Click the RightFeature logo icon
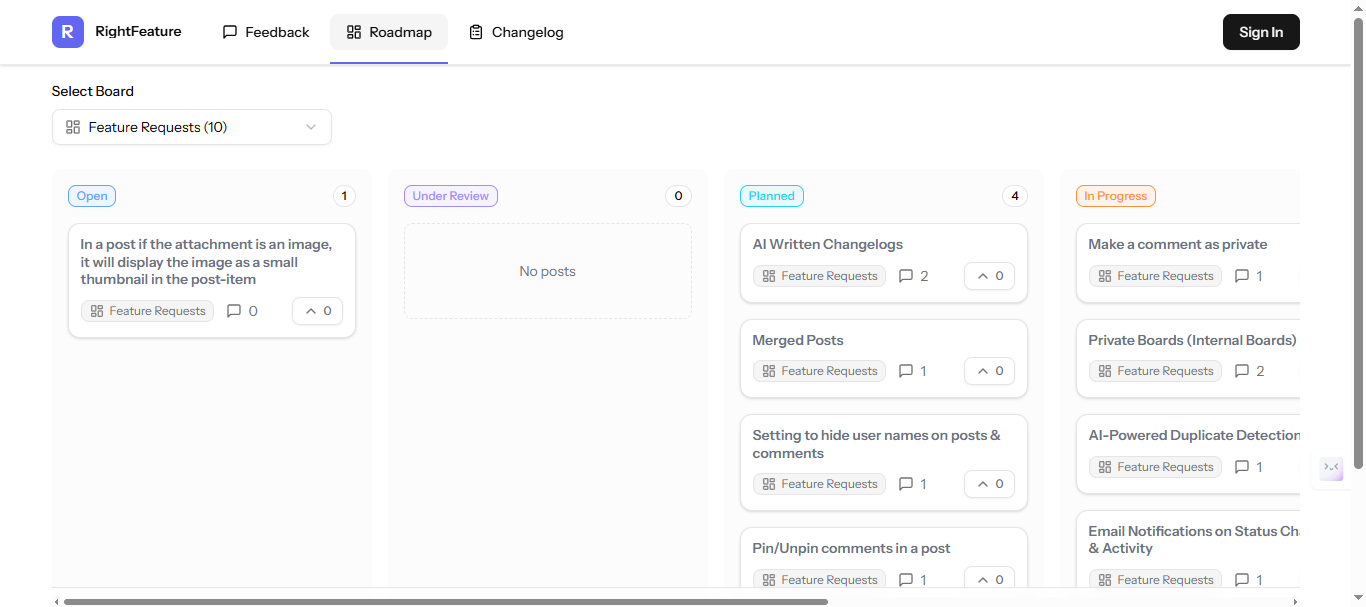 [x=67, y=32]
